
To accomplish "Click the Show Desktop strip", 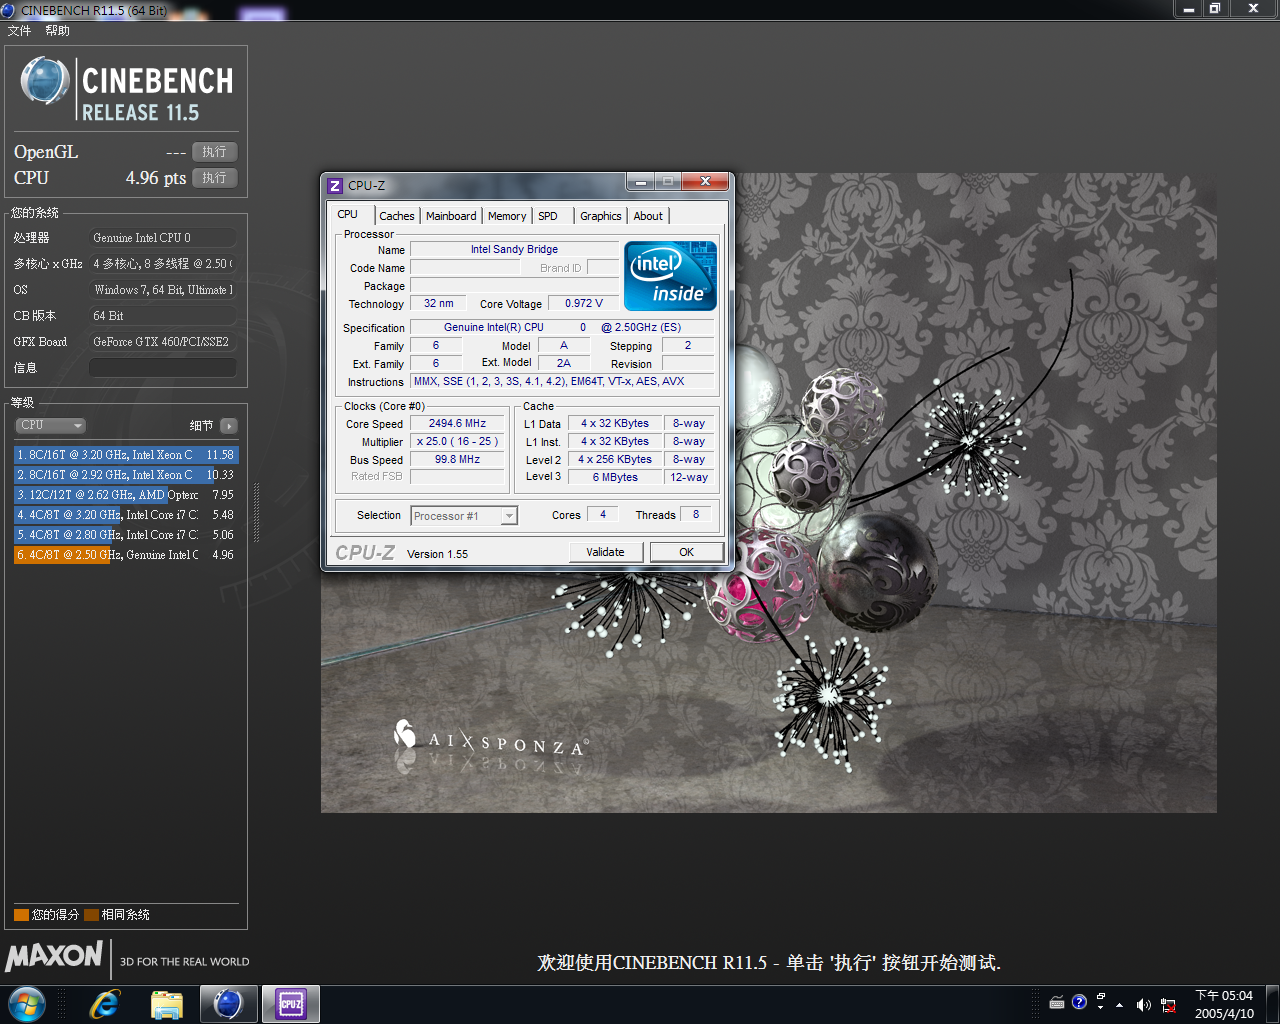I will [1273, 1004].
